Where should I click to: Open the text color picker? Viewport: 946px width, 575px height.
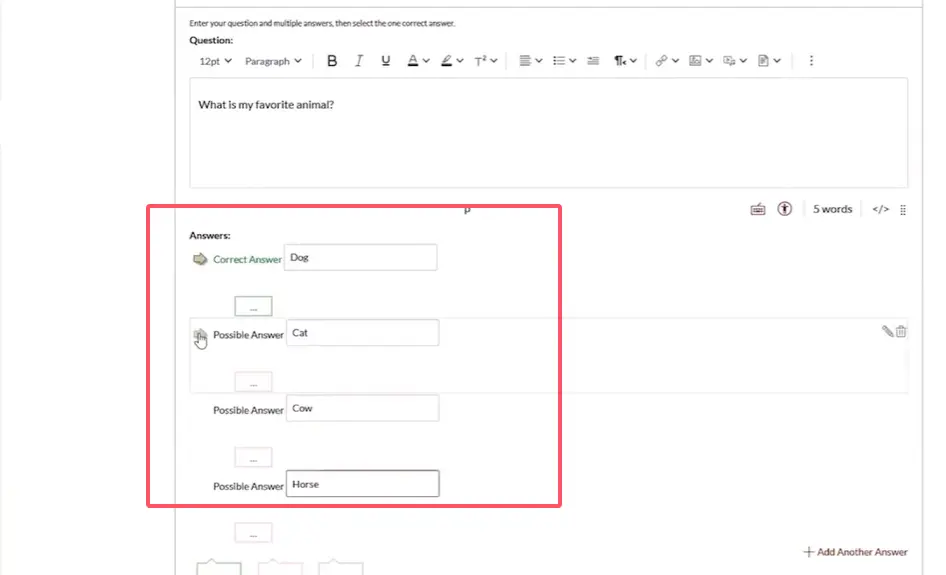[418, 61]
